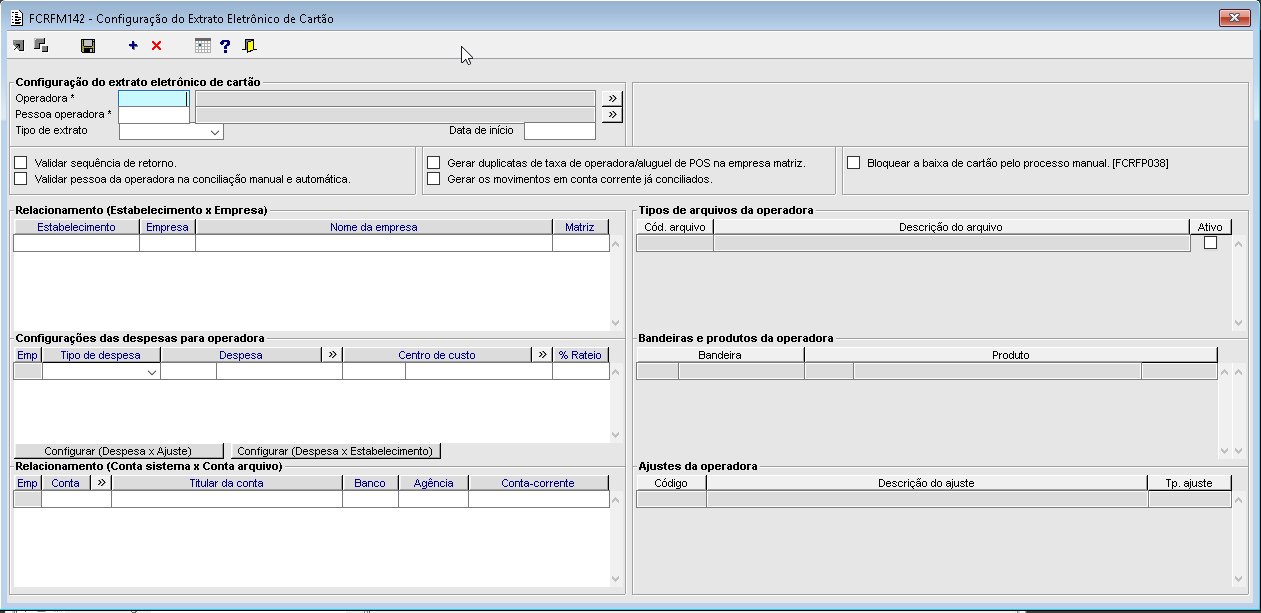Click the Conta-corrente column header
Viewport: 1261px width, 613px height.
(x=538, y=483)
